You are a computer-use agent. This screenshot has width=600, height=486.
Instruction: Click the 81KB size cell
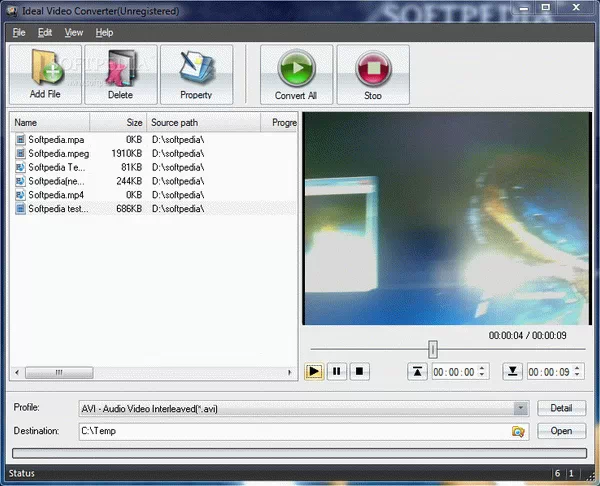click(x=132, y=167)
